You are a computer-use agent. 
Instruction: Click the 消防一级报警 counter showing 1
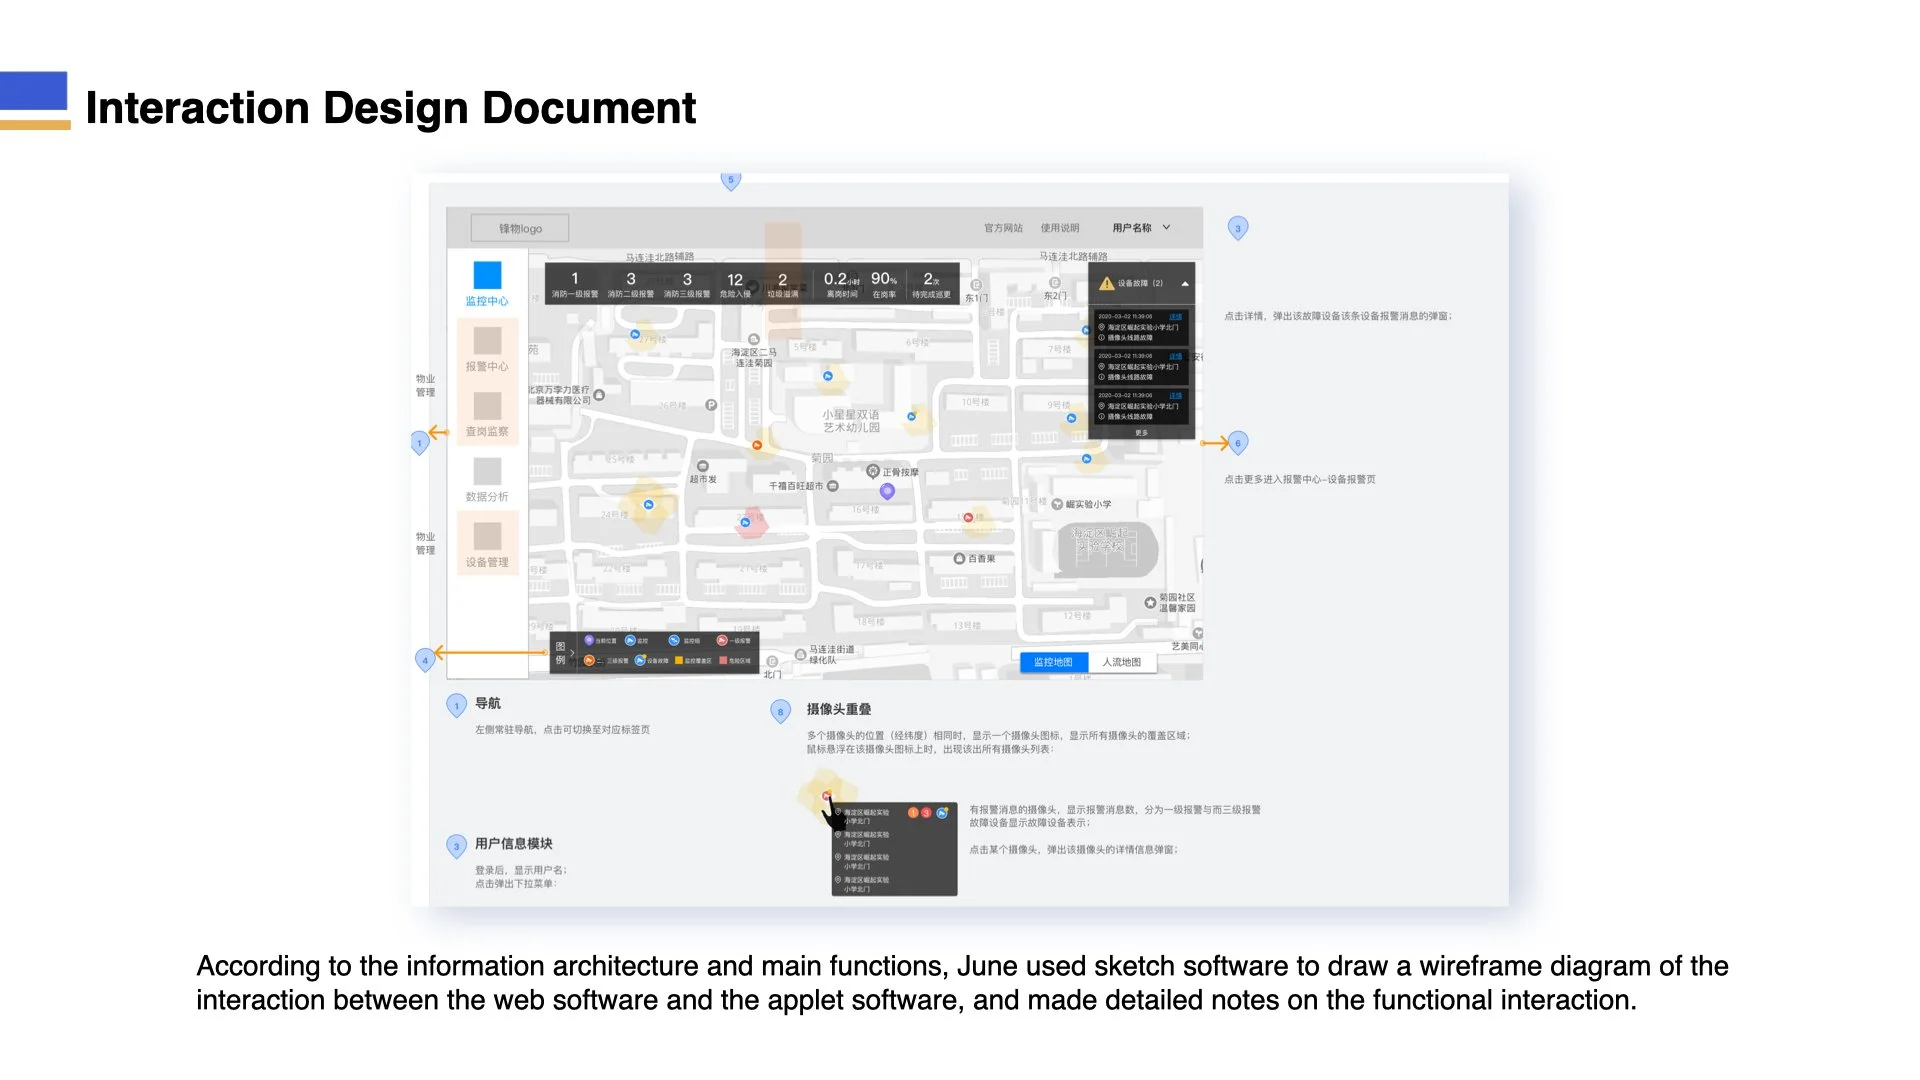pos(575,283)
